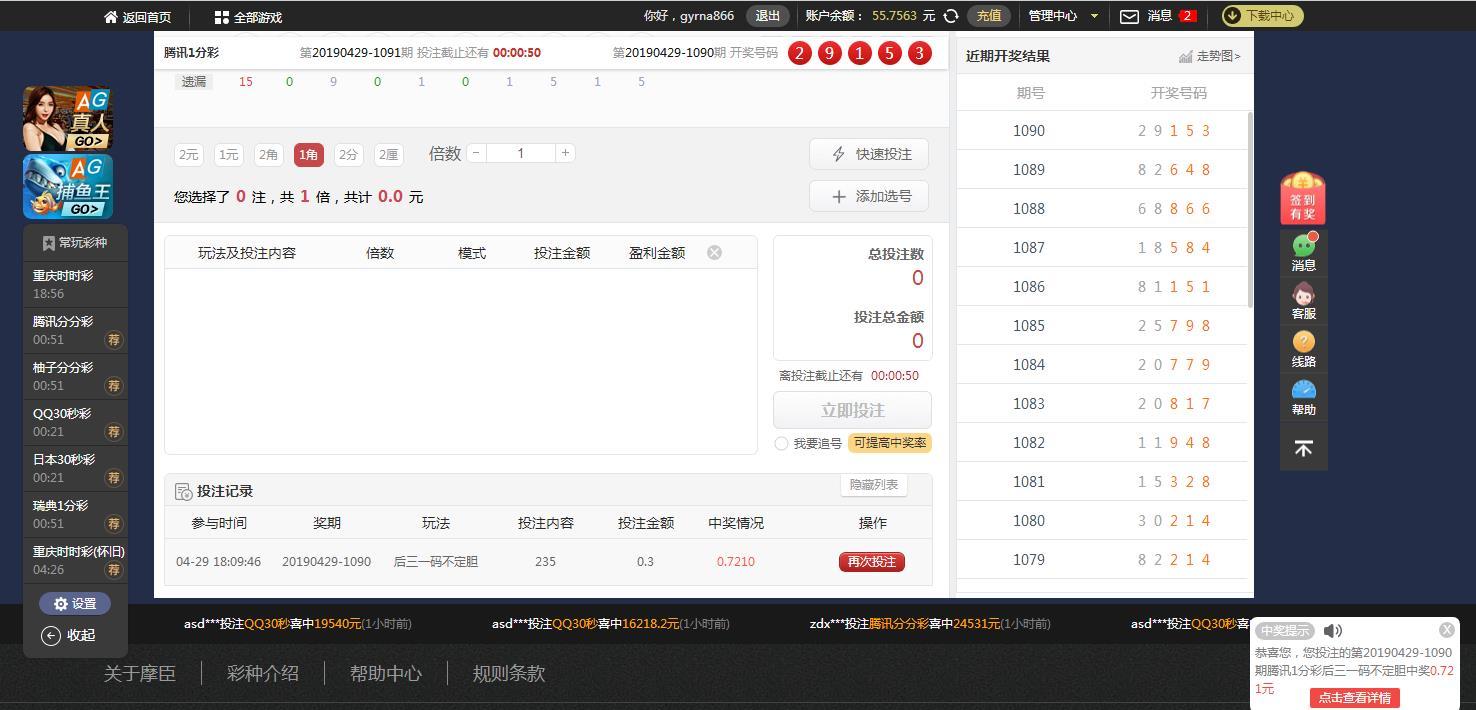This screenshot has width=1476, height=710.
Task: Select 腾讯分分彩 in sidebar
Action: coord(76,330)
